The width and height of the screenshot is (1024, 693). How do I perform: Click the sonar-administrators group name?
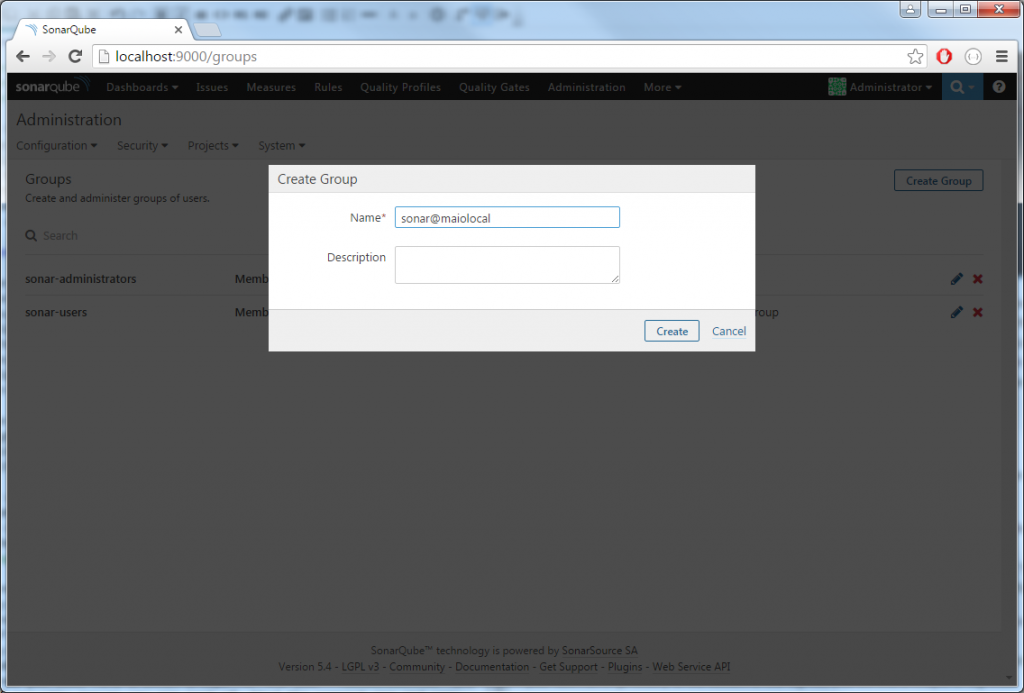[80, 279]
